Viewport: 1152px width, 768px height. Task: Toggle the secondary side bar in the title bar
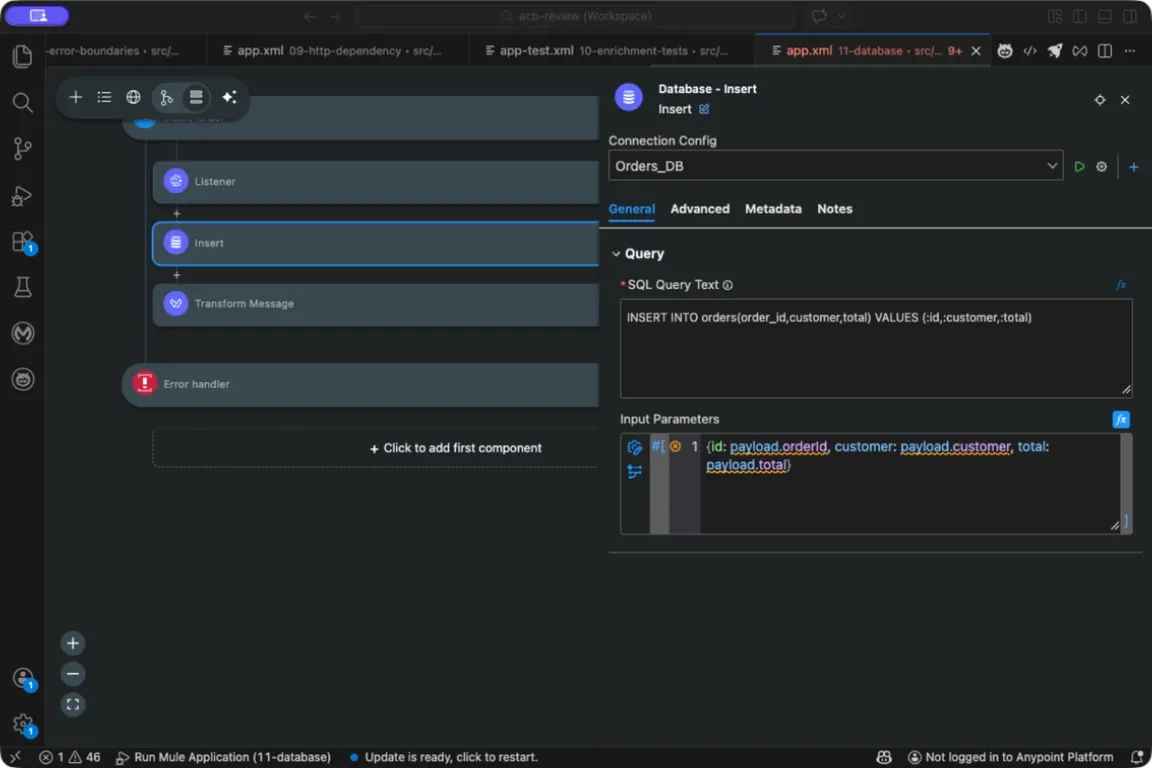coord(1129,16)
